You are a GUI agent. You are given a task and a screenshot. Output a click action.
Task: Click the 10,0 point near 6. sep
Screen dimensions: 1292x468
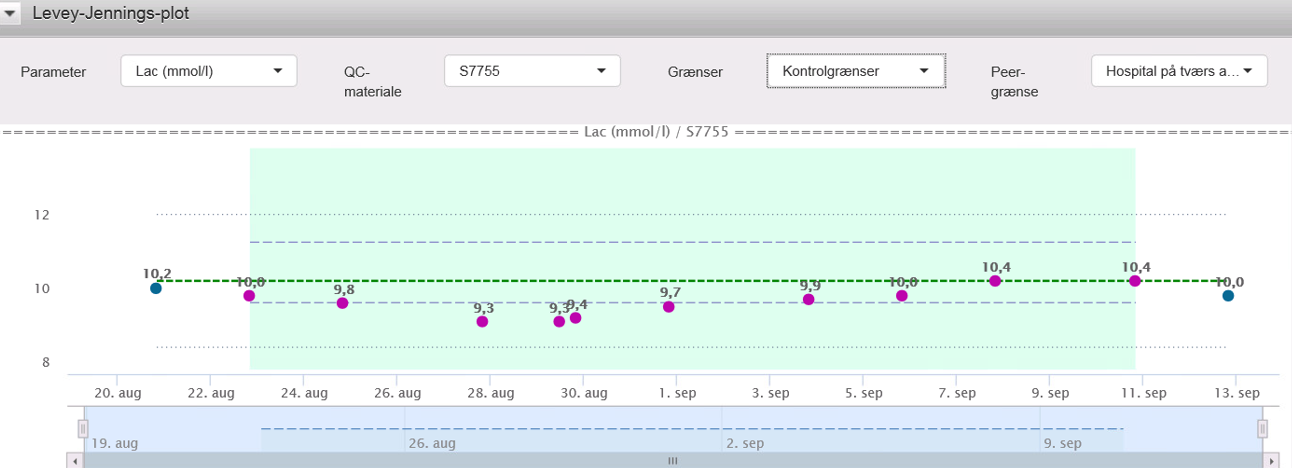[902, 295]
